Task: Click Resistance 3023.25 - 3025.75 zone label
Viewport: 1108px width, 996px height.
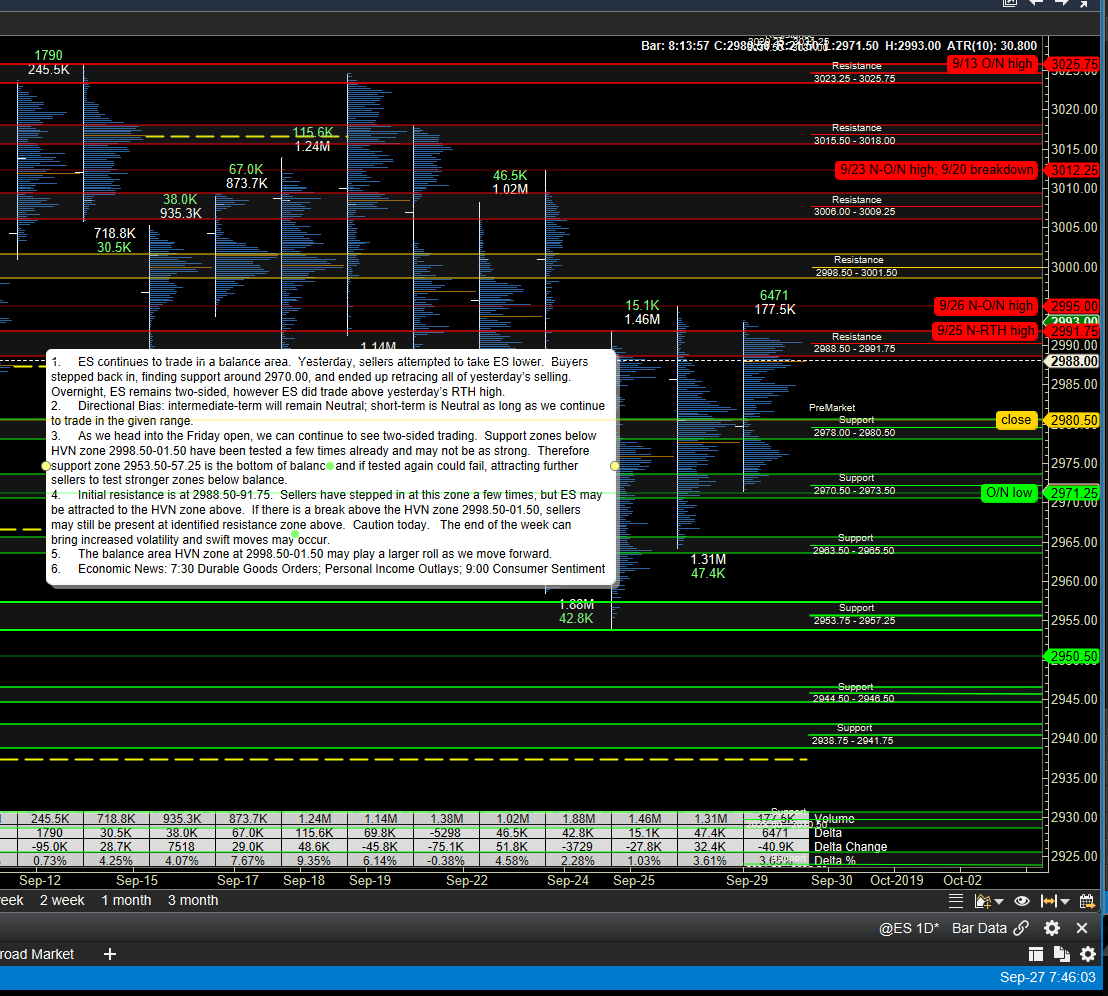Action: click(x=855, y=72)
